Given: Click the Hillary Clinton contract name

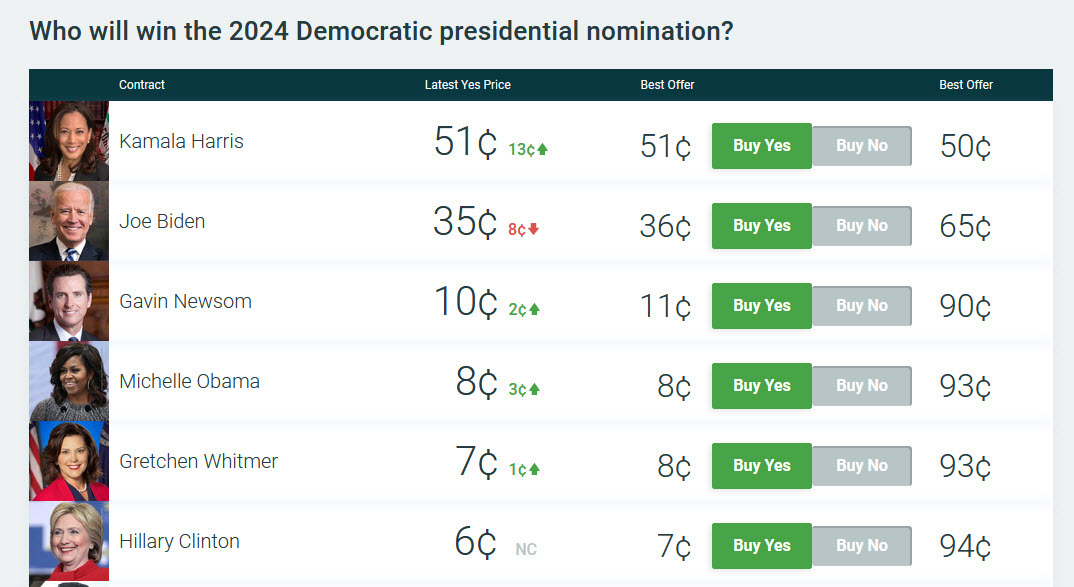Looking at the screenshot, I should click(x=179, y=541).
